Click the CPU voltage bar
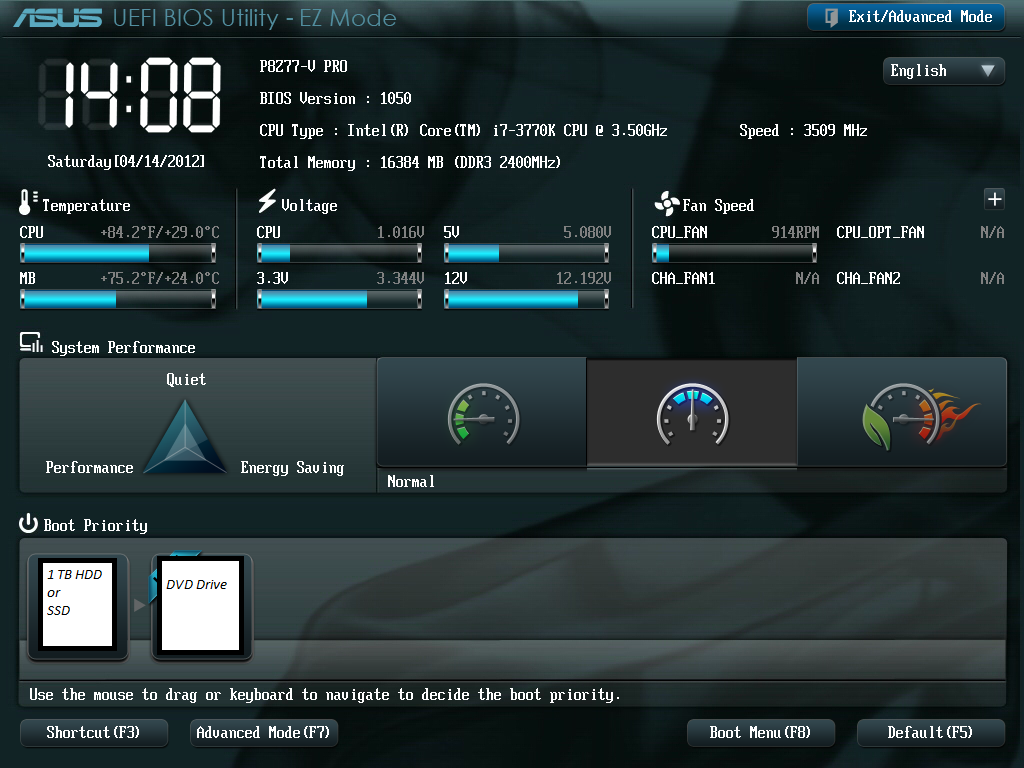The width and height of the screenshot is (1024, 768). point(340,253)
